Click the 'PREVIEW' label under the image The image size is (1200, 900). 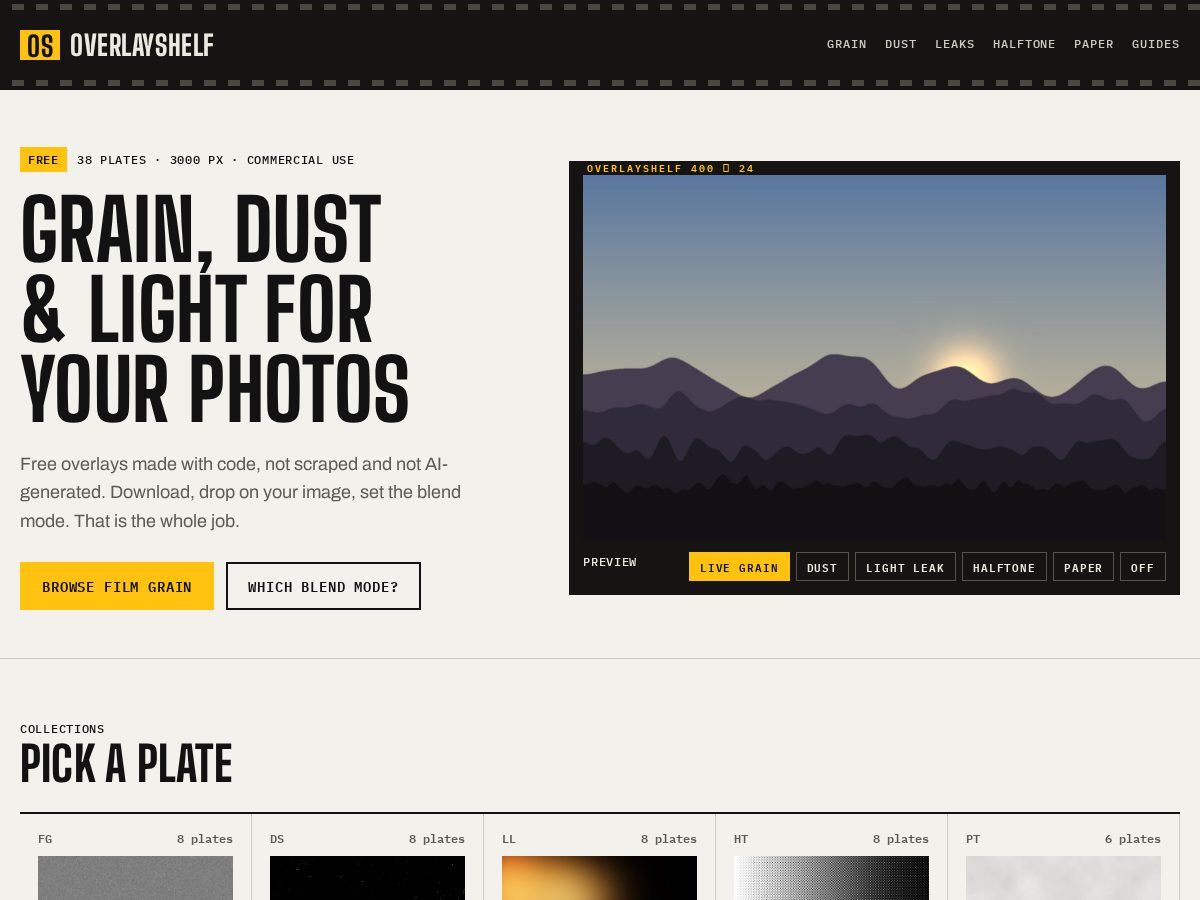[610, 562]
